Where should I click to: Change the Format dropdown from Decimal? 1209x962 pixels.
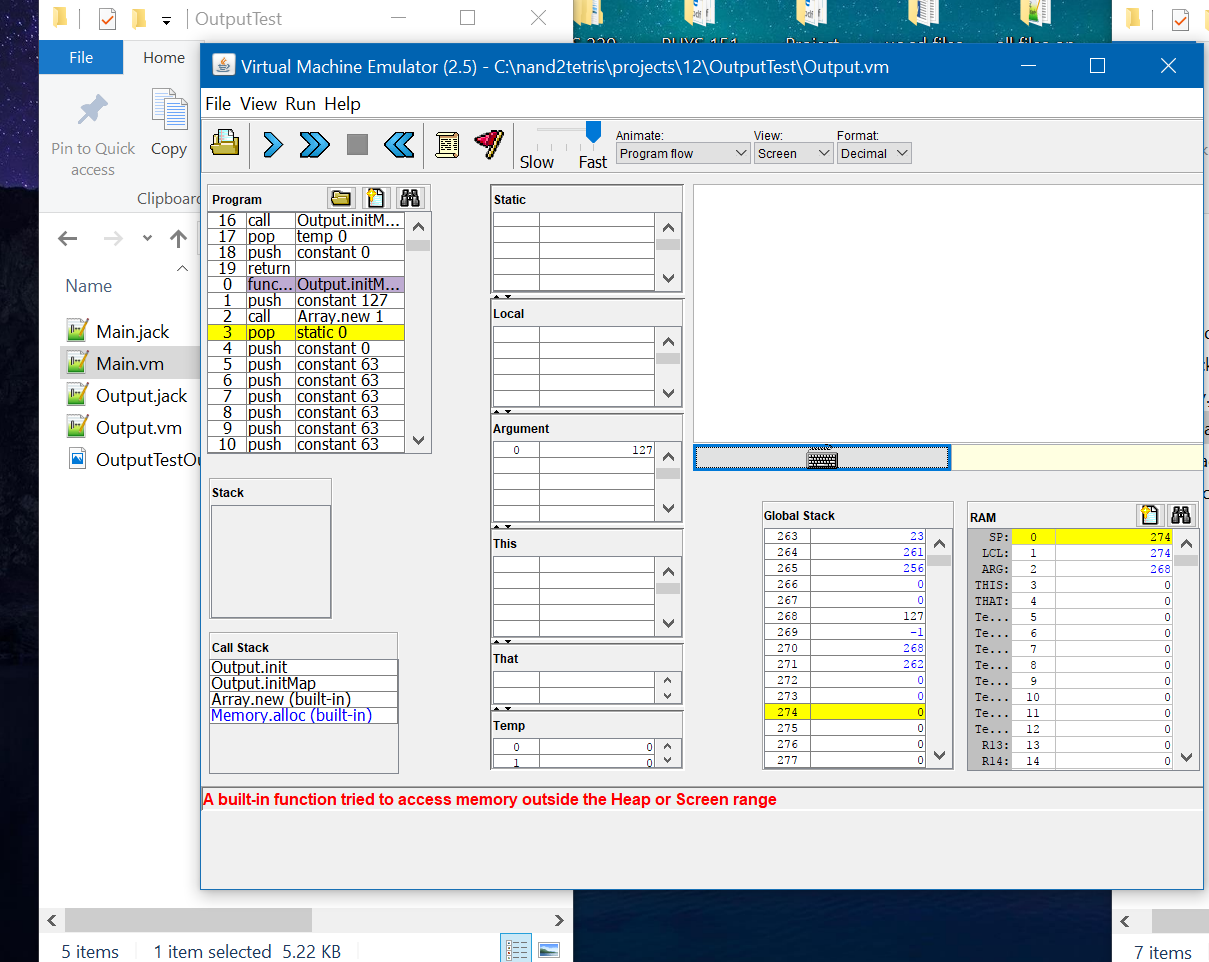874,153
